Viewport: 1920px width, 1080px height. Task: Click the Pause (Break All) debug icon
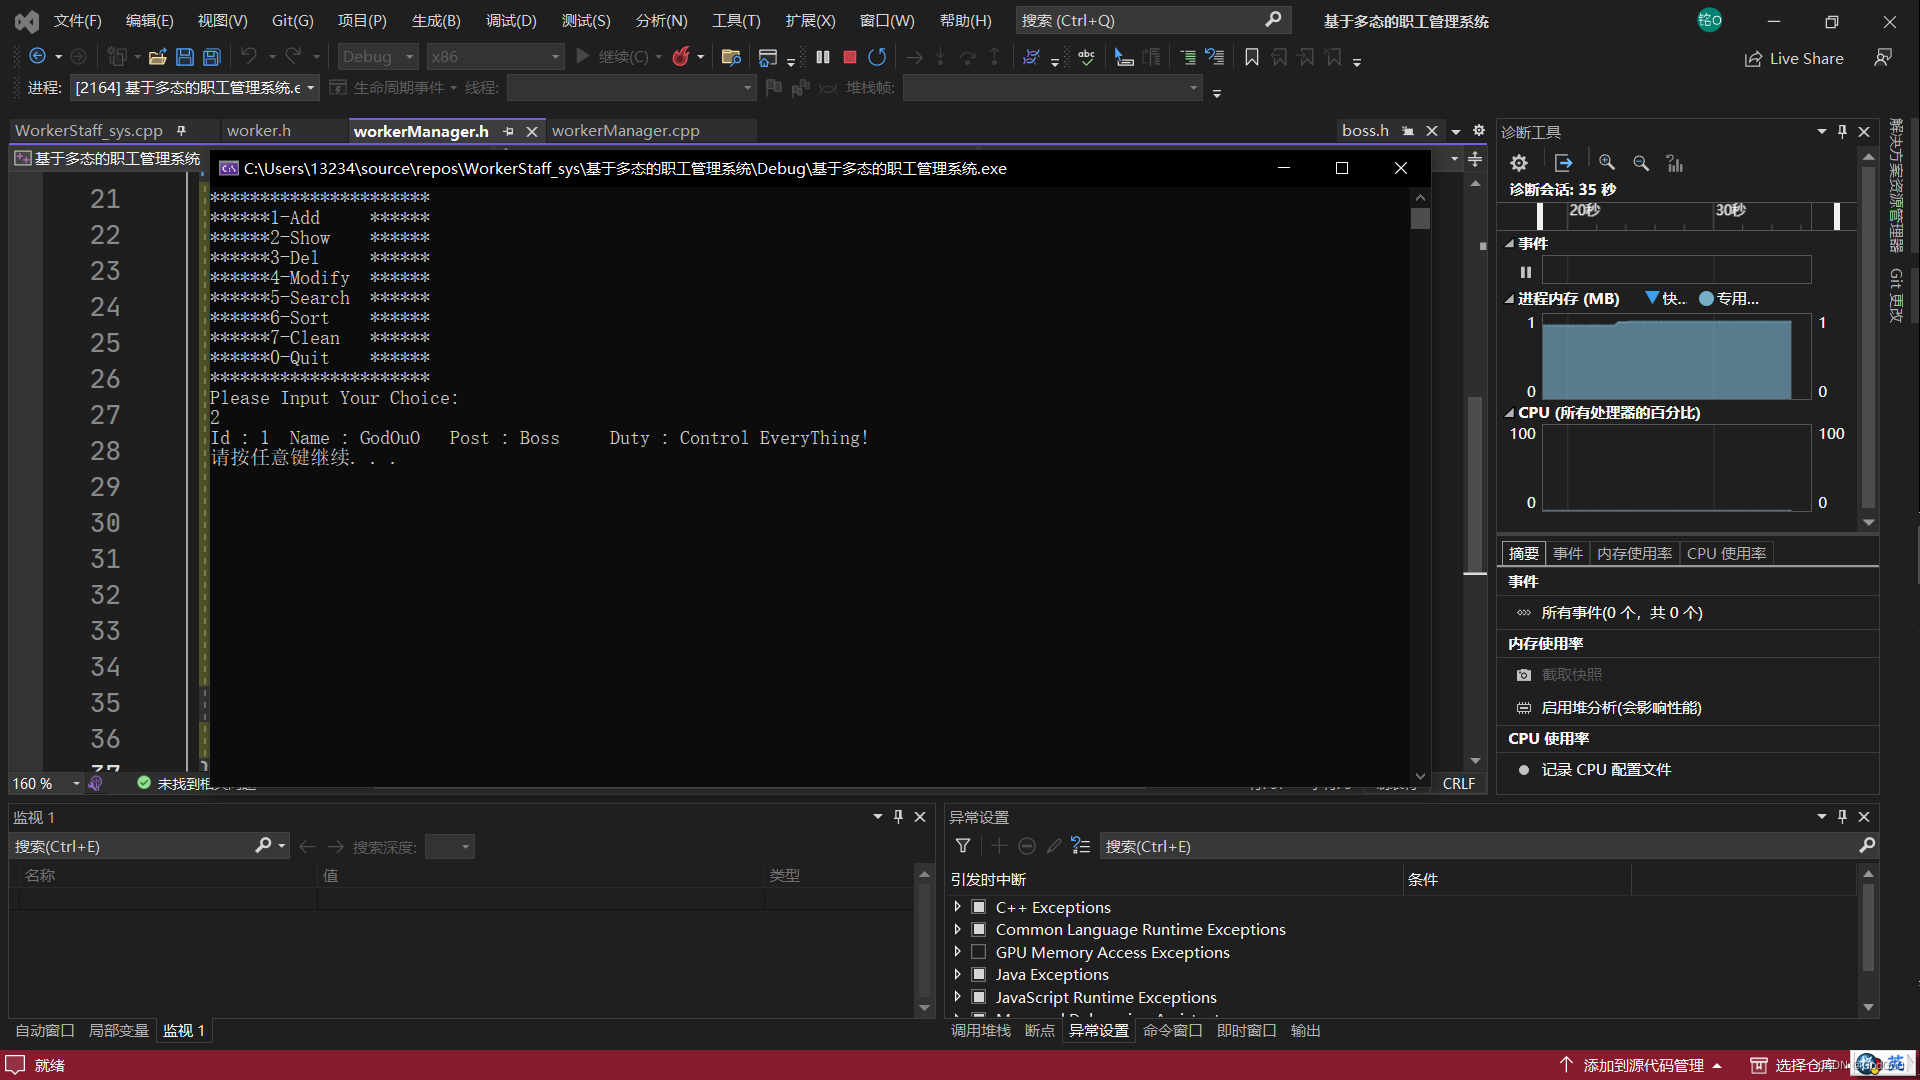tap(822, 57)
